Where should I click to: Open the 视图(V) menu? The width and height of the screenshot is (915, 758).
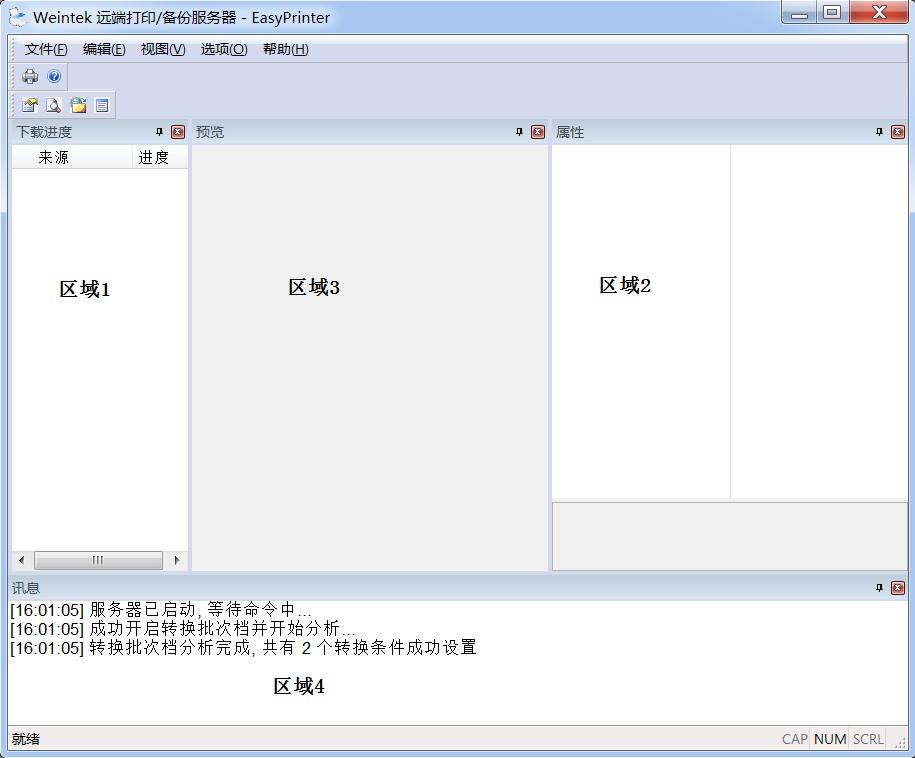coord(163,50)
